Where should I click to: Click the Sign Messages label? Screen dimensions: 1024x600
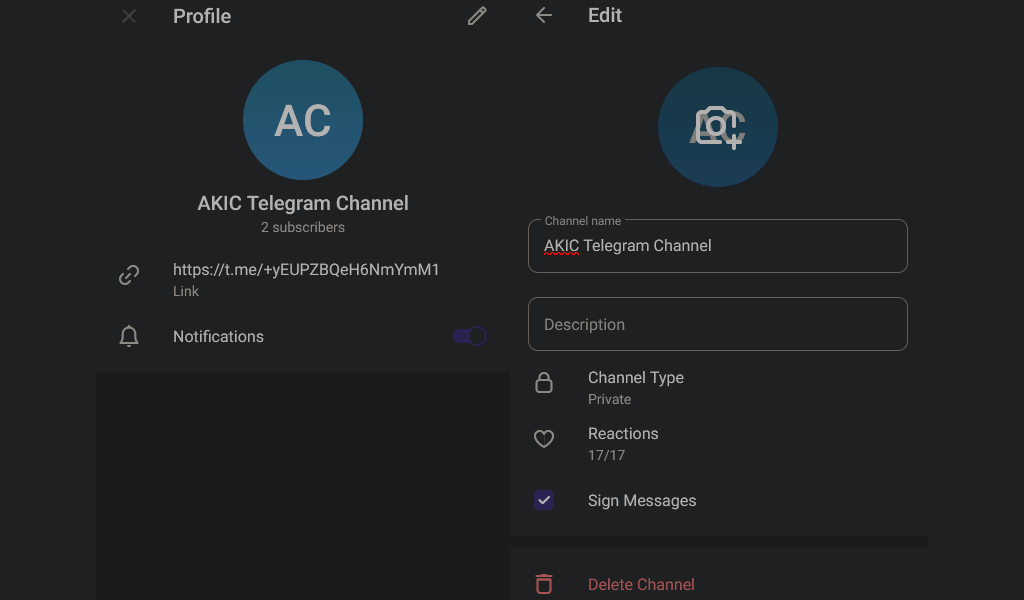(642, 500)
